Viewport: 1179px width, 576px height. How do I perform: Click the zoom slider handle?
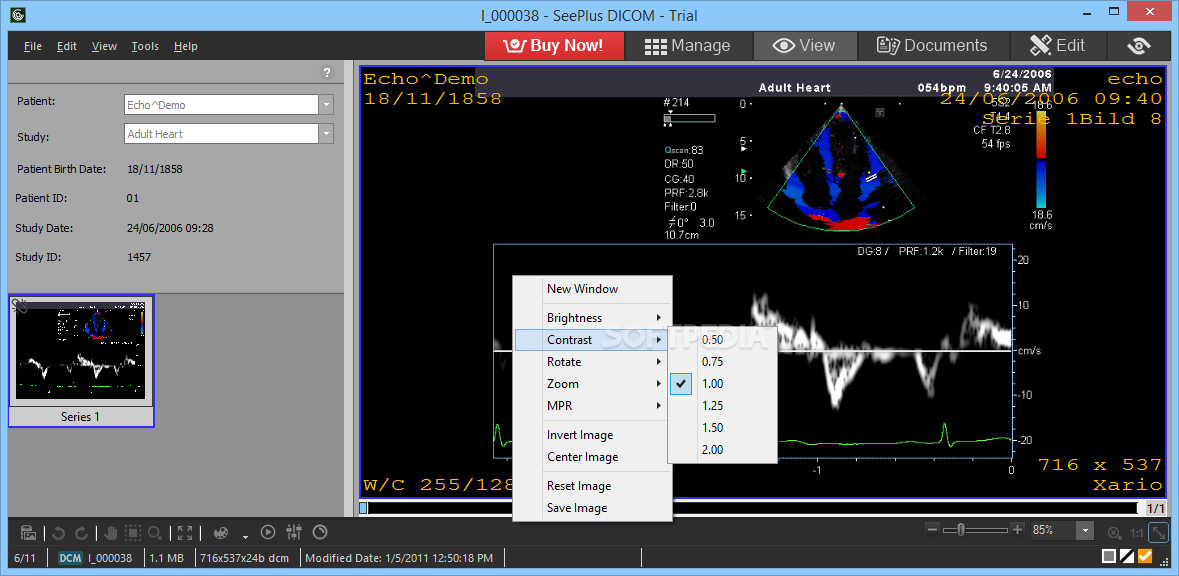tap(961, 529)
